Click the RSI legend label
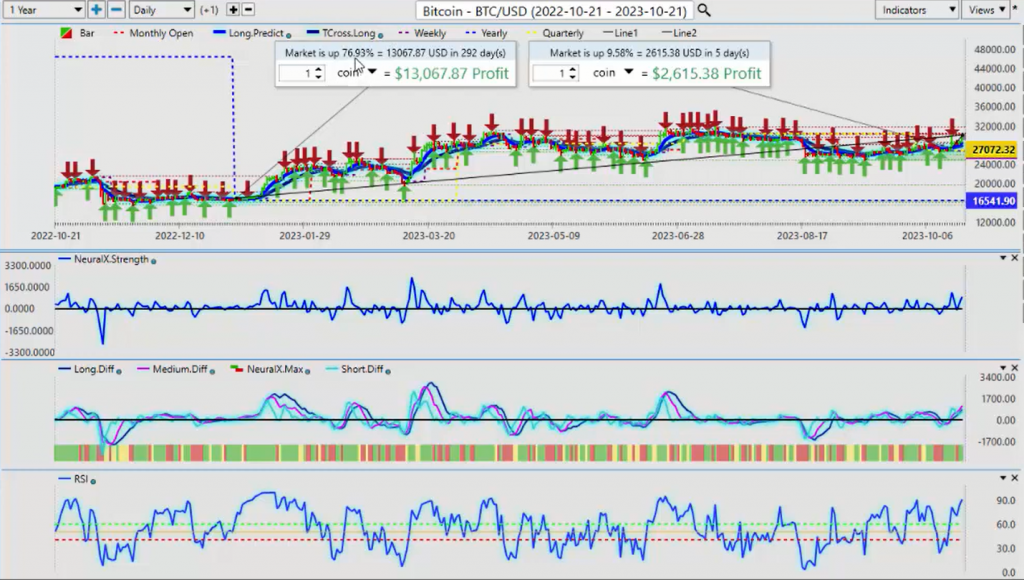The image size is (1024, 580). point(81,479)
